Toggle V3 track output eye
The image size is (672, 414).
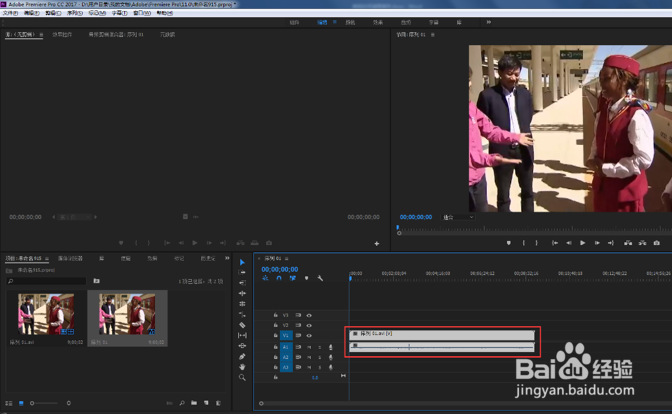click(309, 315)
